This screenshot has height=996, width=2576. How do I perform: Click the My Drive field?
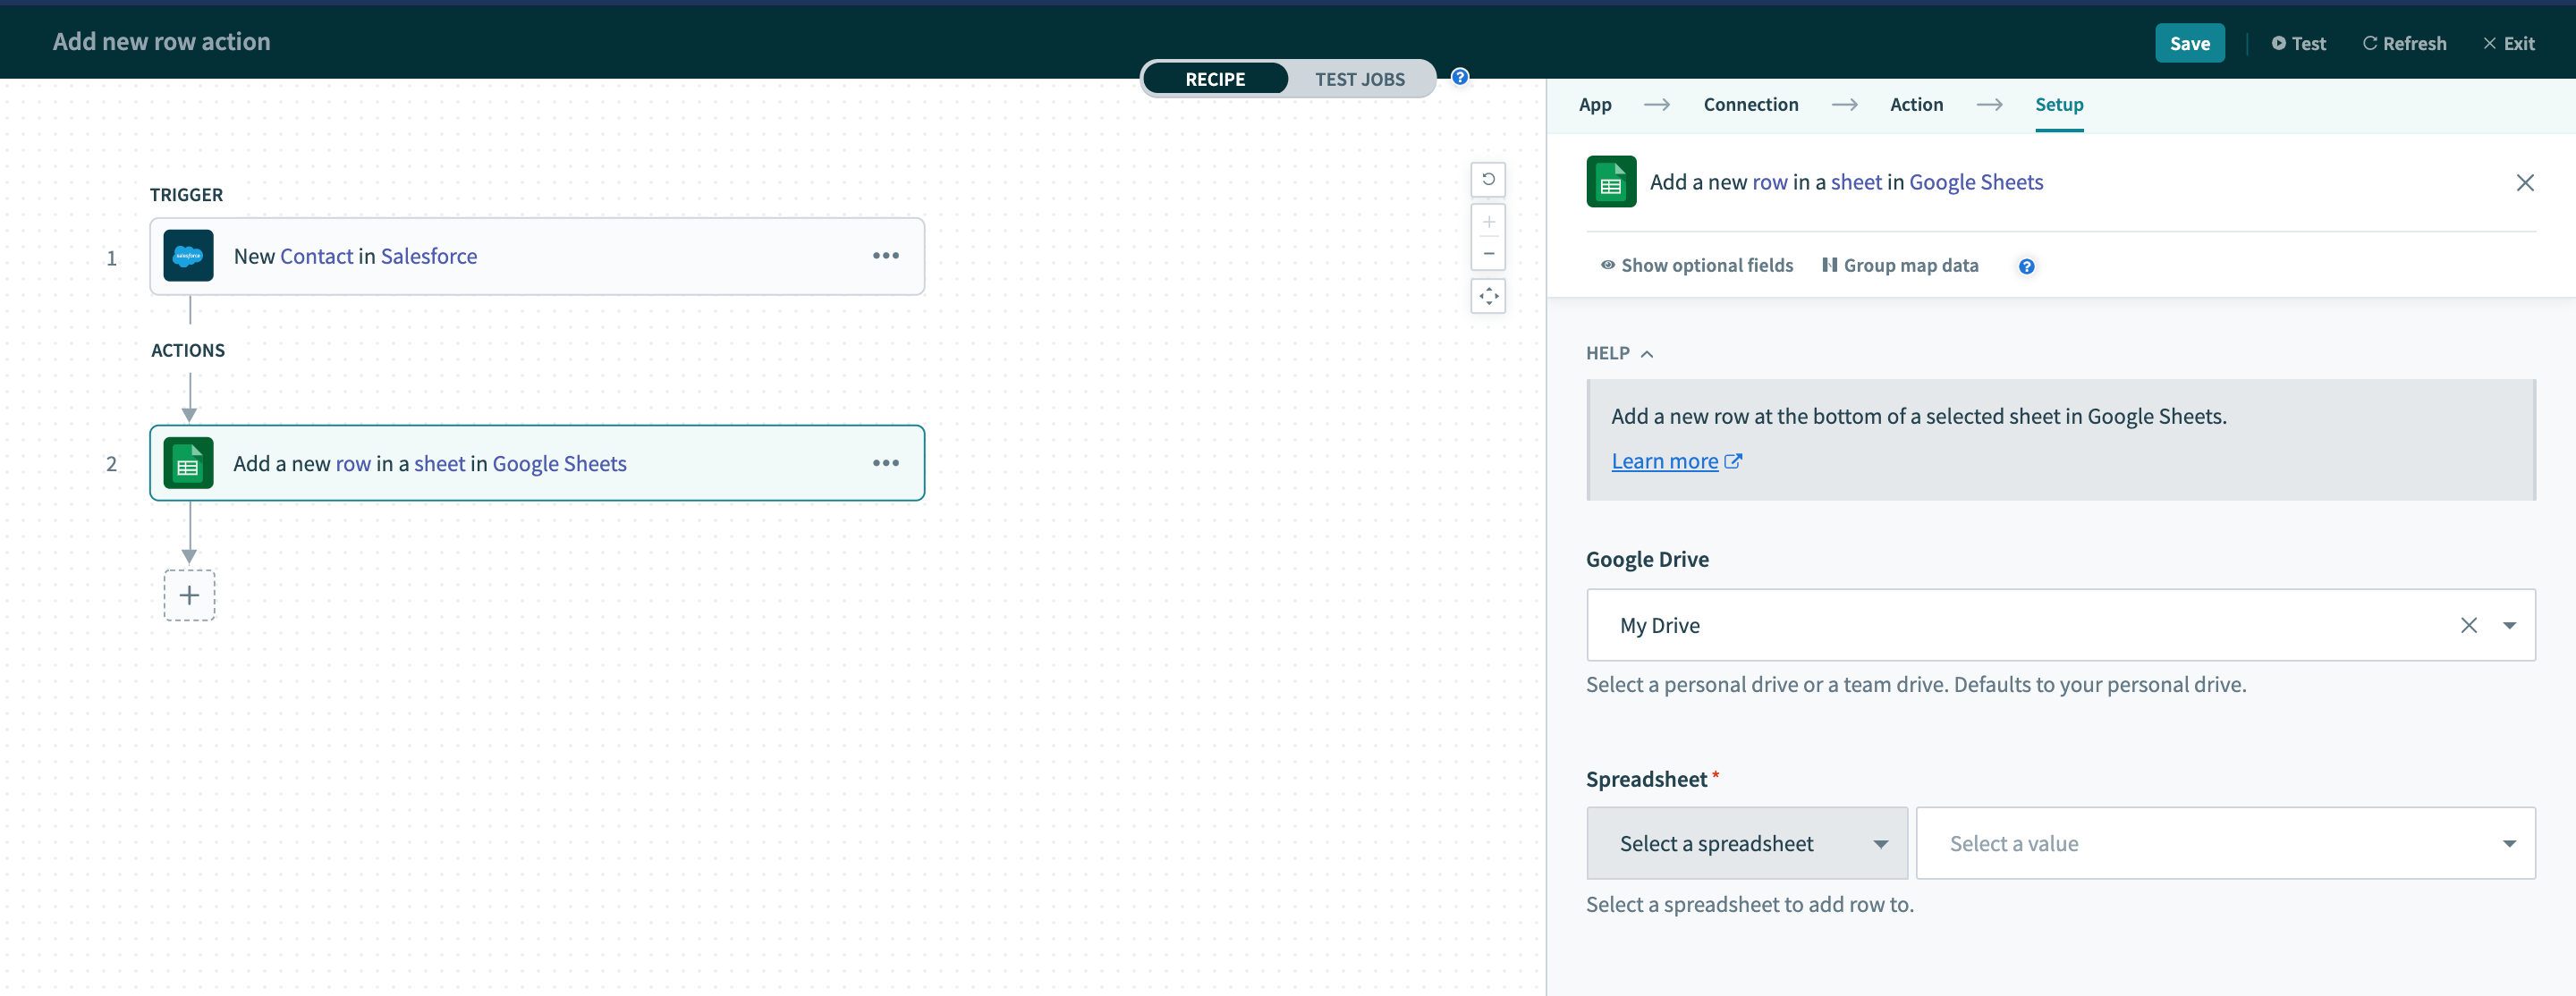(2060, 625)
